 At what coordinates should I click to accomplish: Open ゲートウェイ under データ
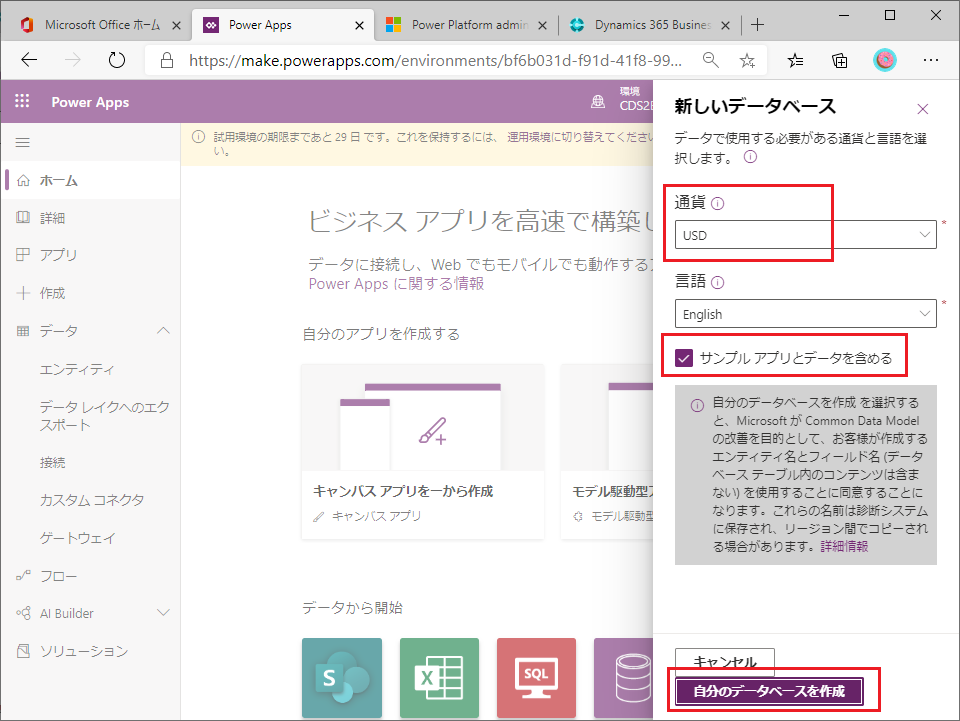point(77,538)
